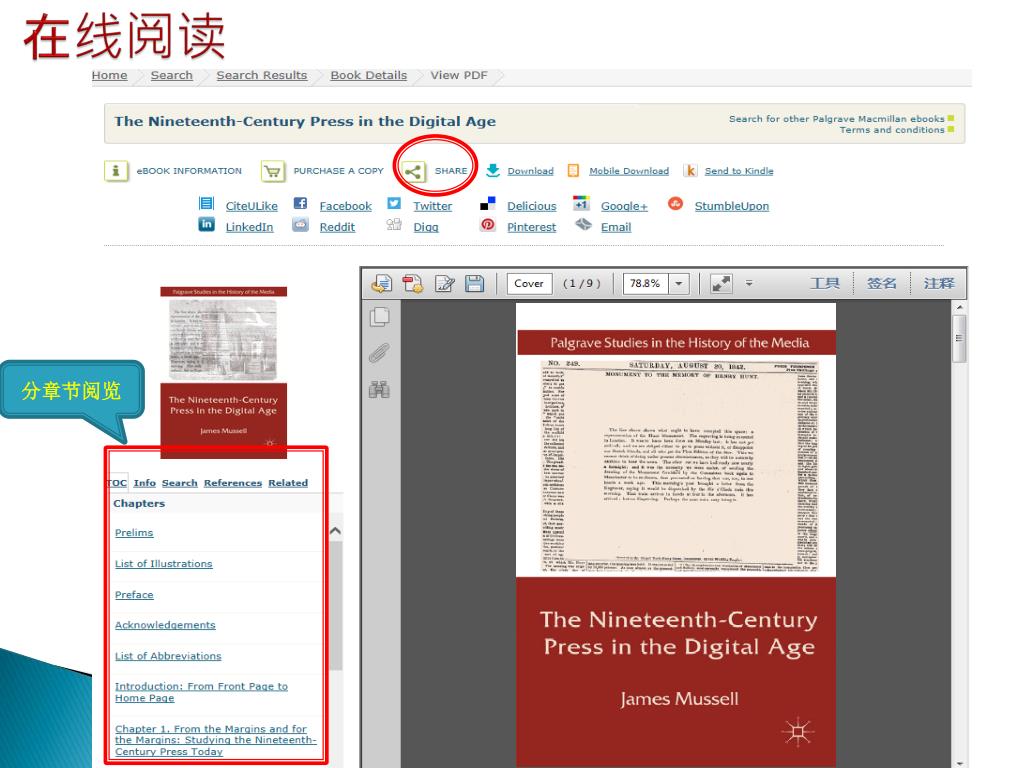Open the List of Illustrations link
This screenshot has width=1024, height=768.
pos(164,564)
